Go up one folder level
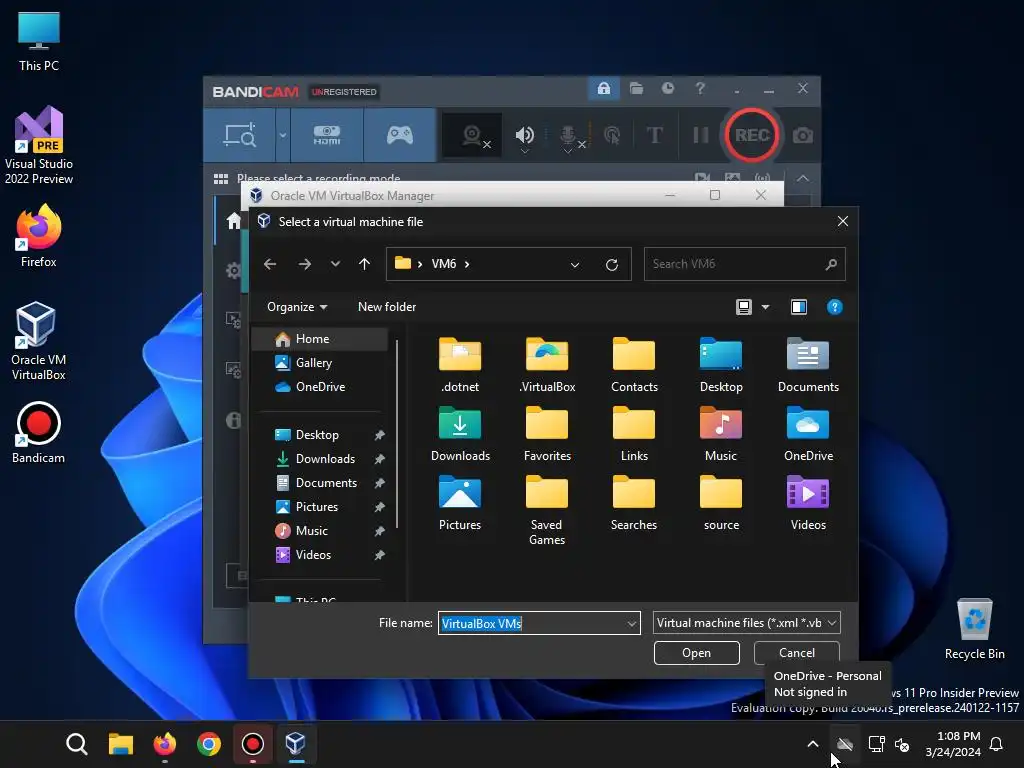1024x768 pixels. pos(364,264)
